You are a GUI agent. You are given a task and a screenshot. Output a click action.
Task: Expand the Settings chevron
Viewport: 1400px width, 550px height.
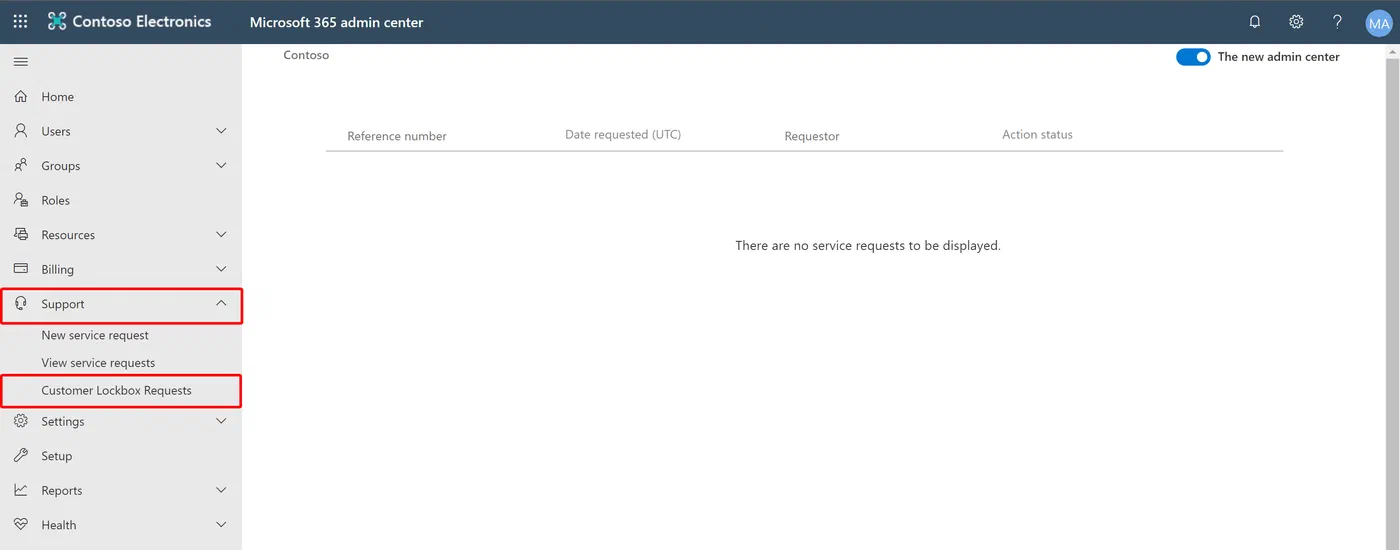coord(222,421)
